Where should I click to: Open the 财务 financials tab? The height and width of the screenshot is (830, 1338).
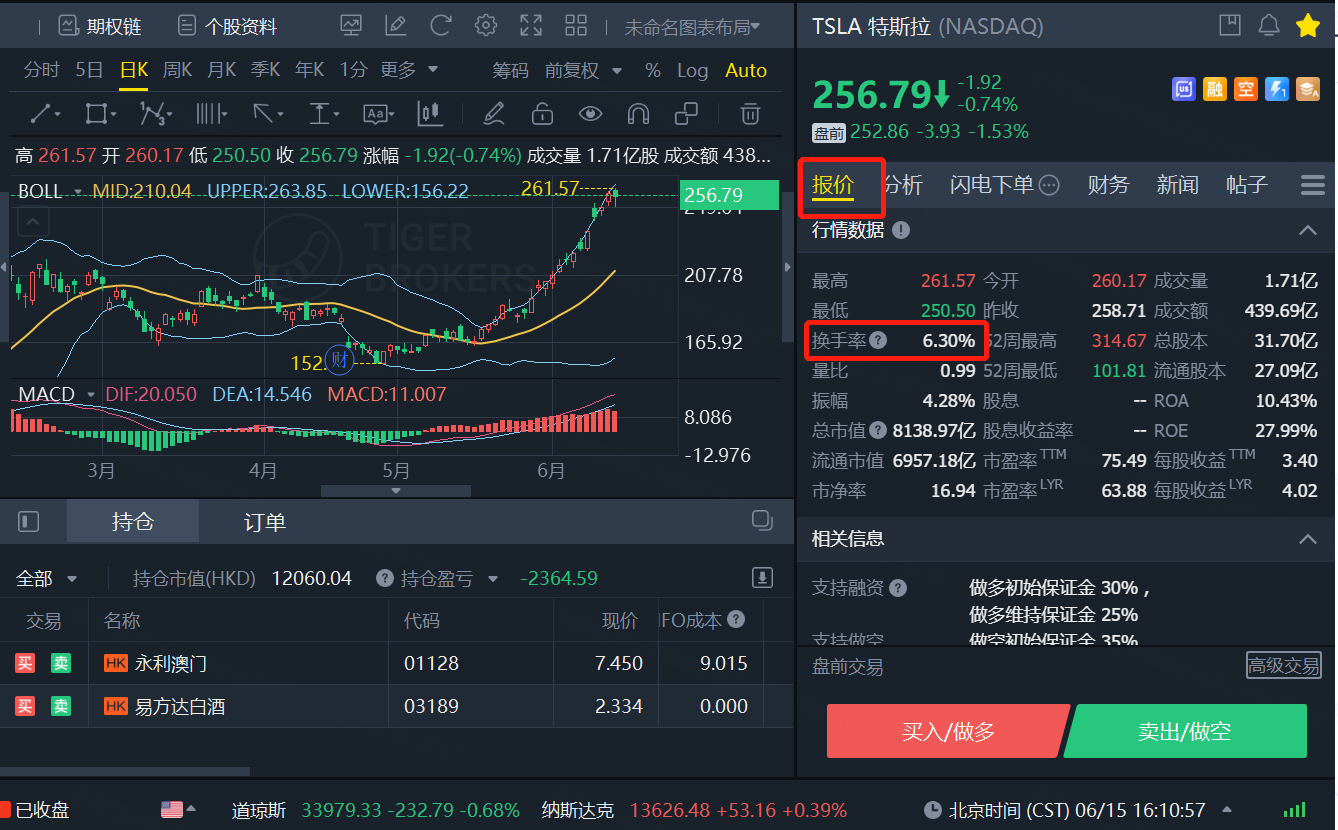click(1108, 184)
